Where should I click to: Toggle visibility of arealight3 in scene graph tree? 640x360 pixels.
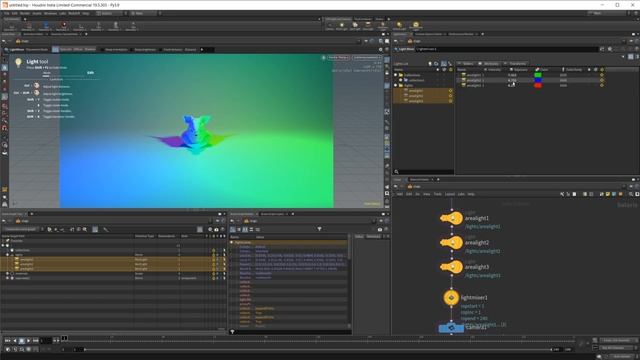coord(213,269)
